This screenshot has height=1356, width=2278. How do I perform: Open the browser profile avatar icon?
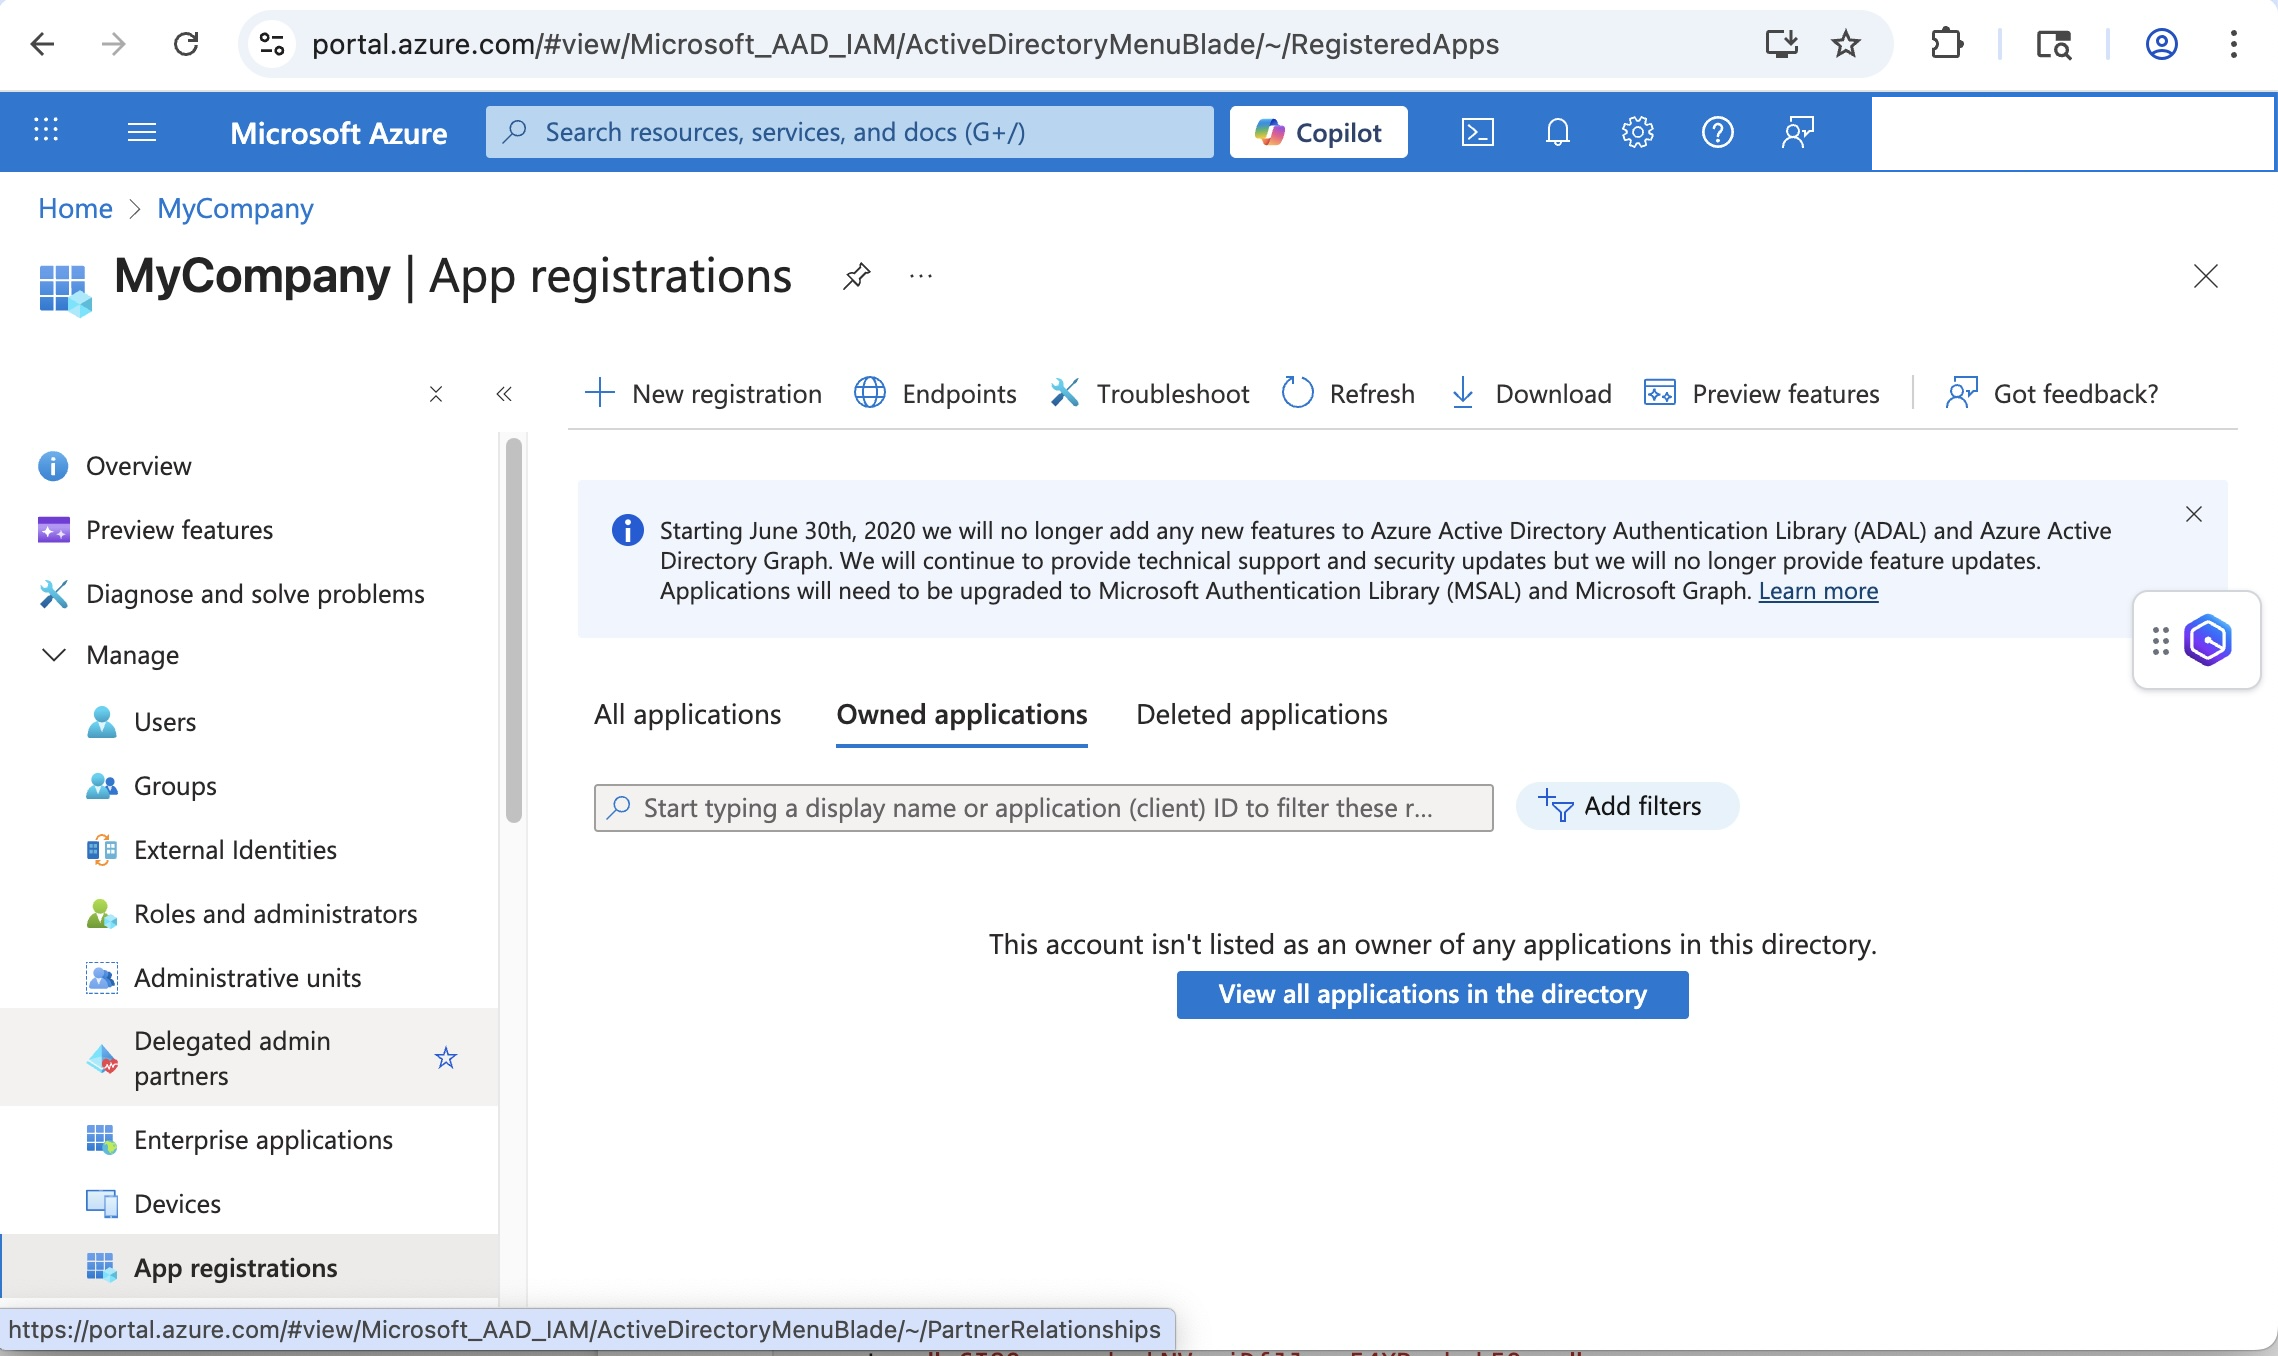pyautogui.click(x=2161, y=44)
